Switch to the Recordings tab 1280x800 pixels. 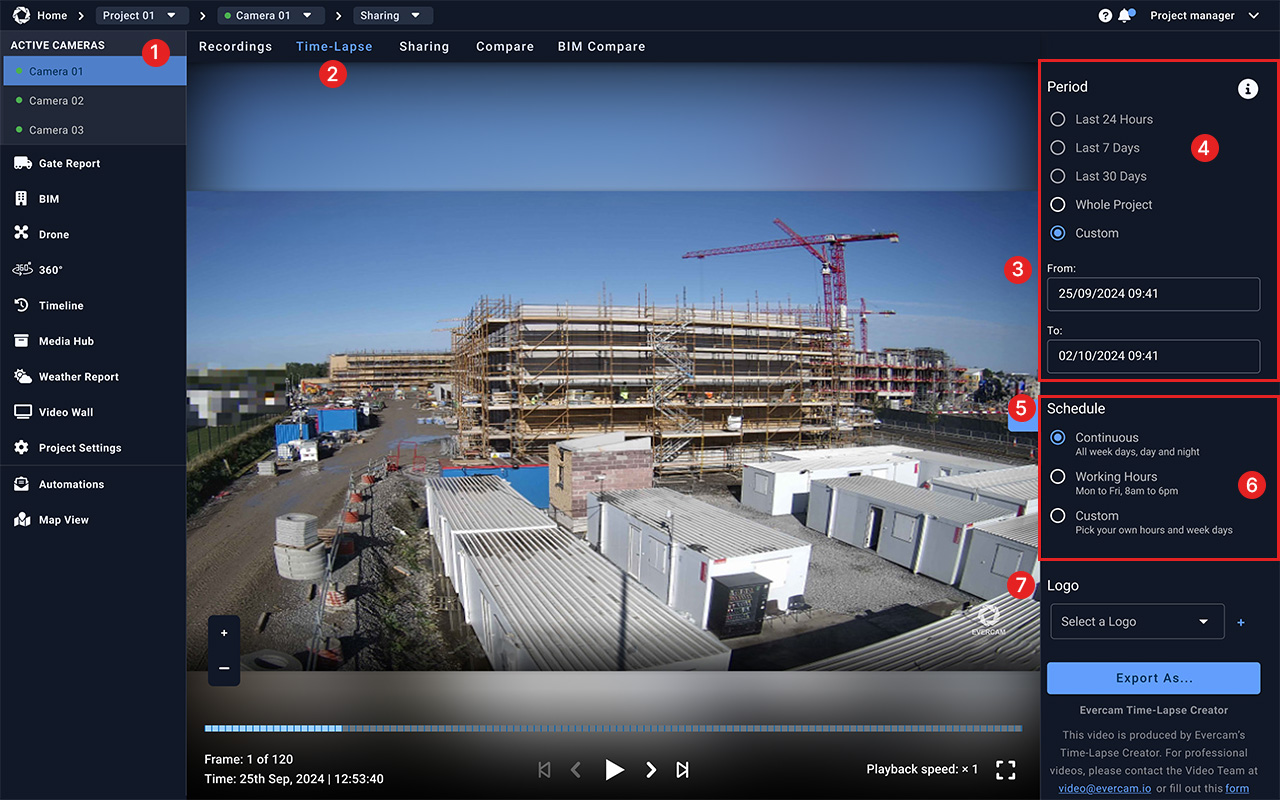pos(235,46)
